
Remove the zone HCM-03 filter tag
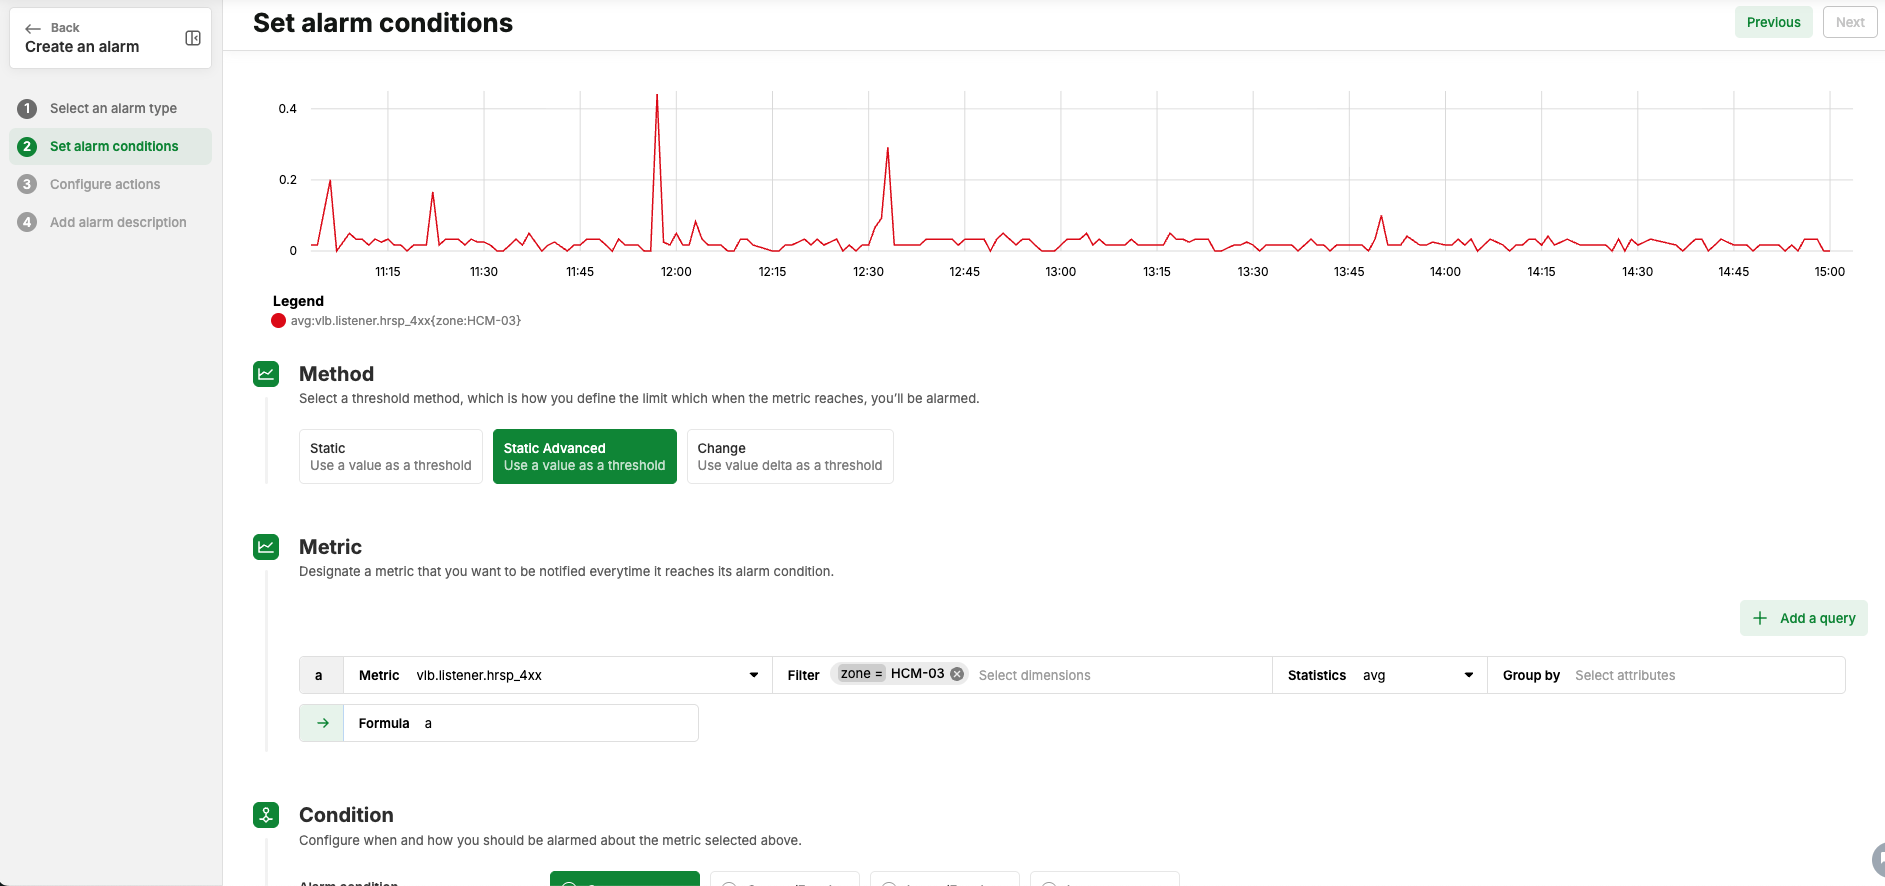[957, 674]
